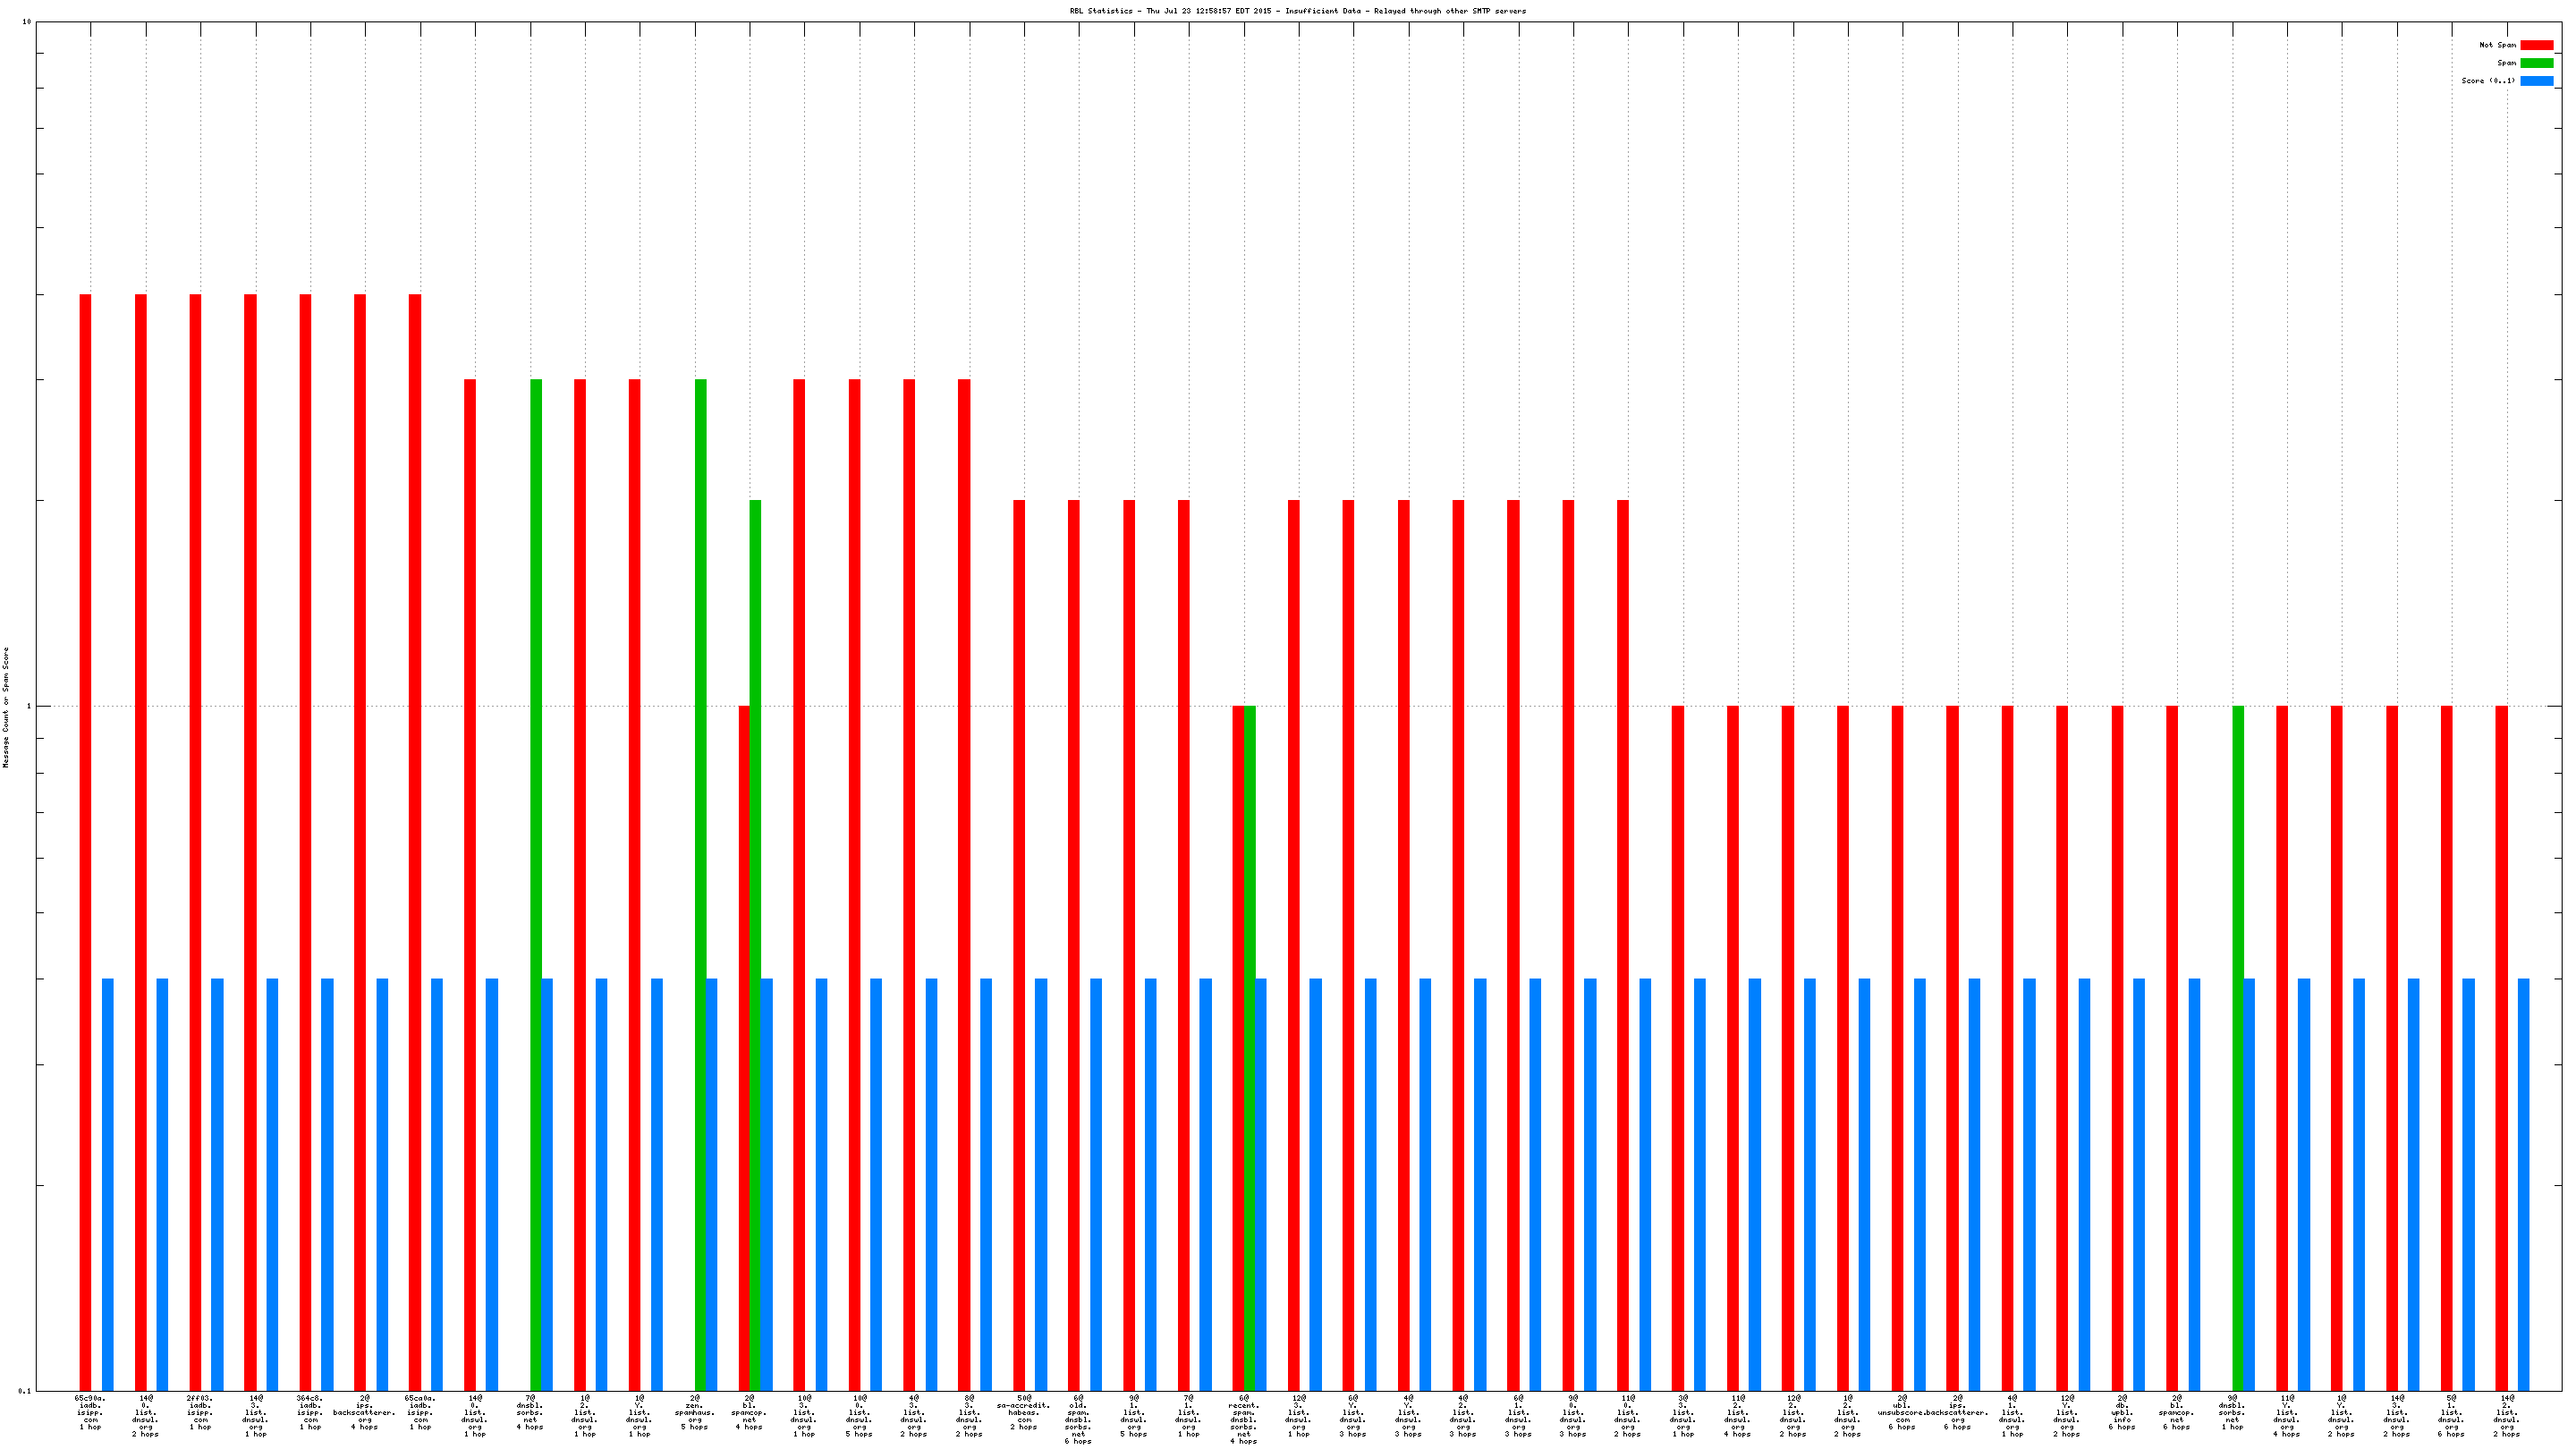Viewport: 2576px width, 1449px height.
Task: Click the blue Score legend swatch
Action: pos(2536,81)
